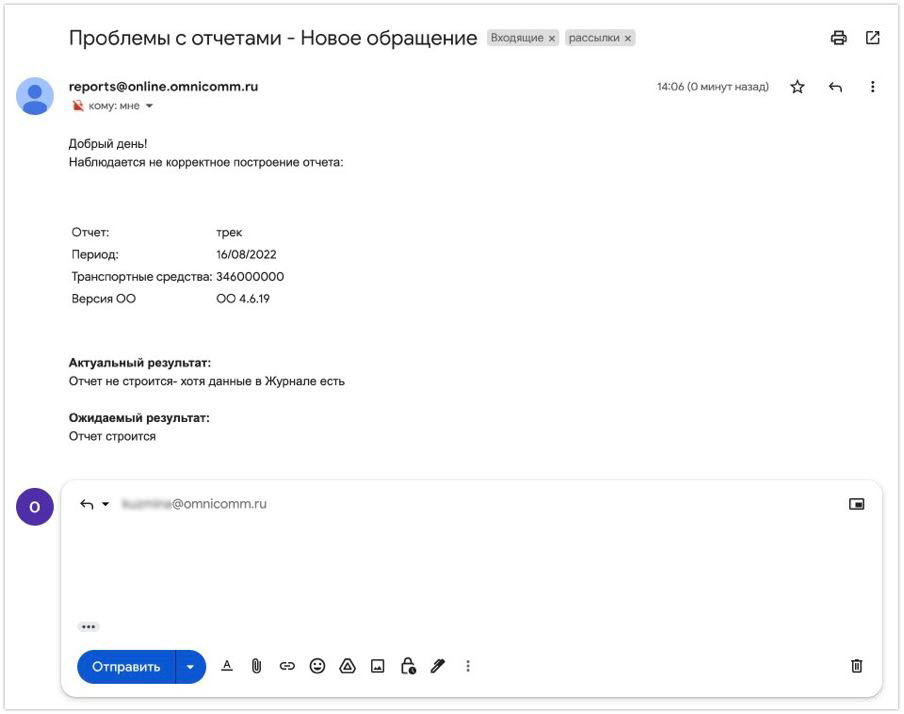Click the reply arrow in the message header

click(x=835, y=87)
